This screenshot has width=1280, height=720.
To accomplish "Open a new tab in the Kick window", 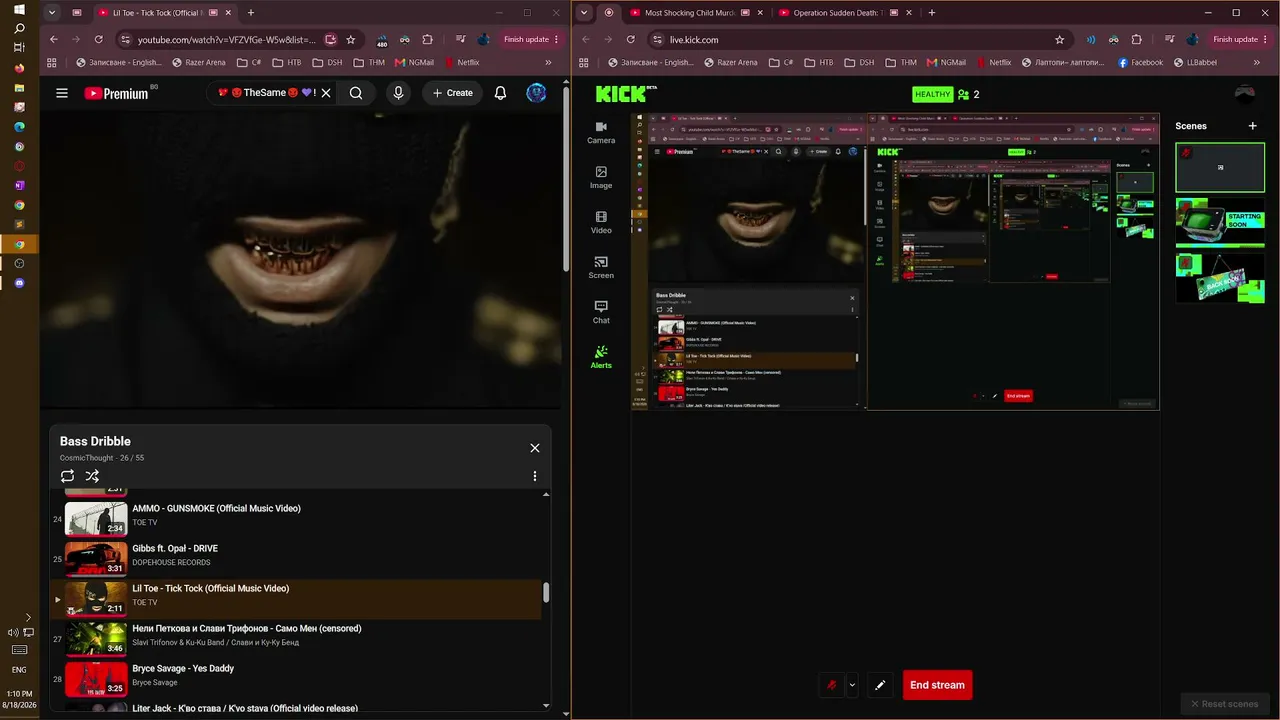I will click(x=932, y=13).
